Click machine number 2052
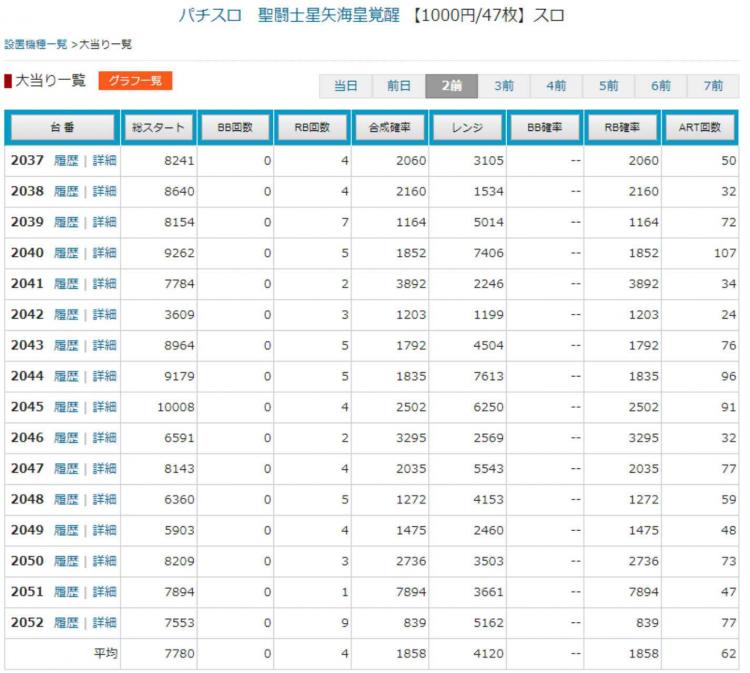This screenshot has height=673, width=750. 27,623
